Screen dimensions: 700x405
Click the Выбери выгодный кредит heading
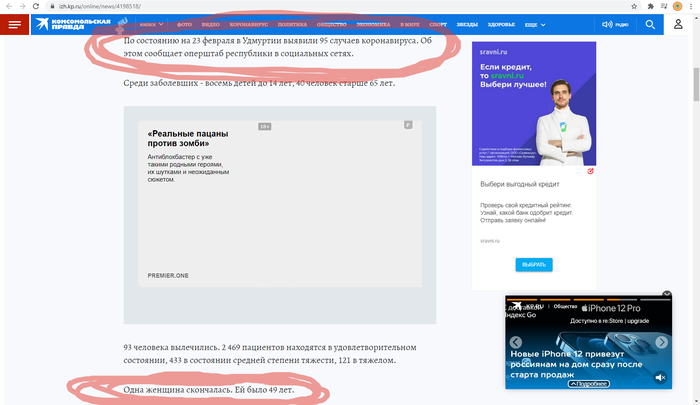click(x=520, y=184)
